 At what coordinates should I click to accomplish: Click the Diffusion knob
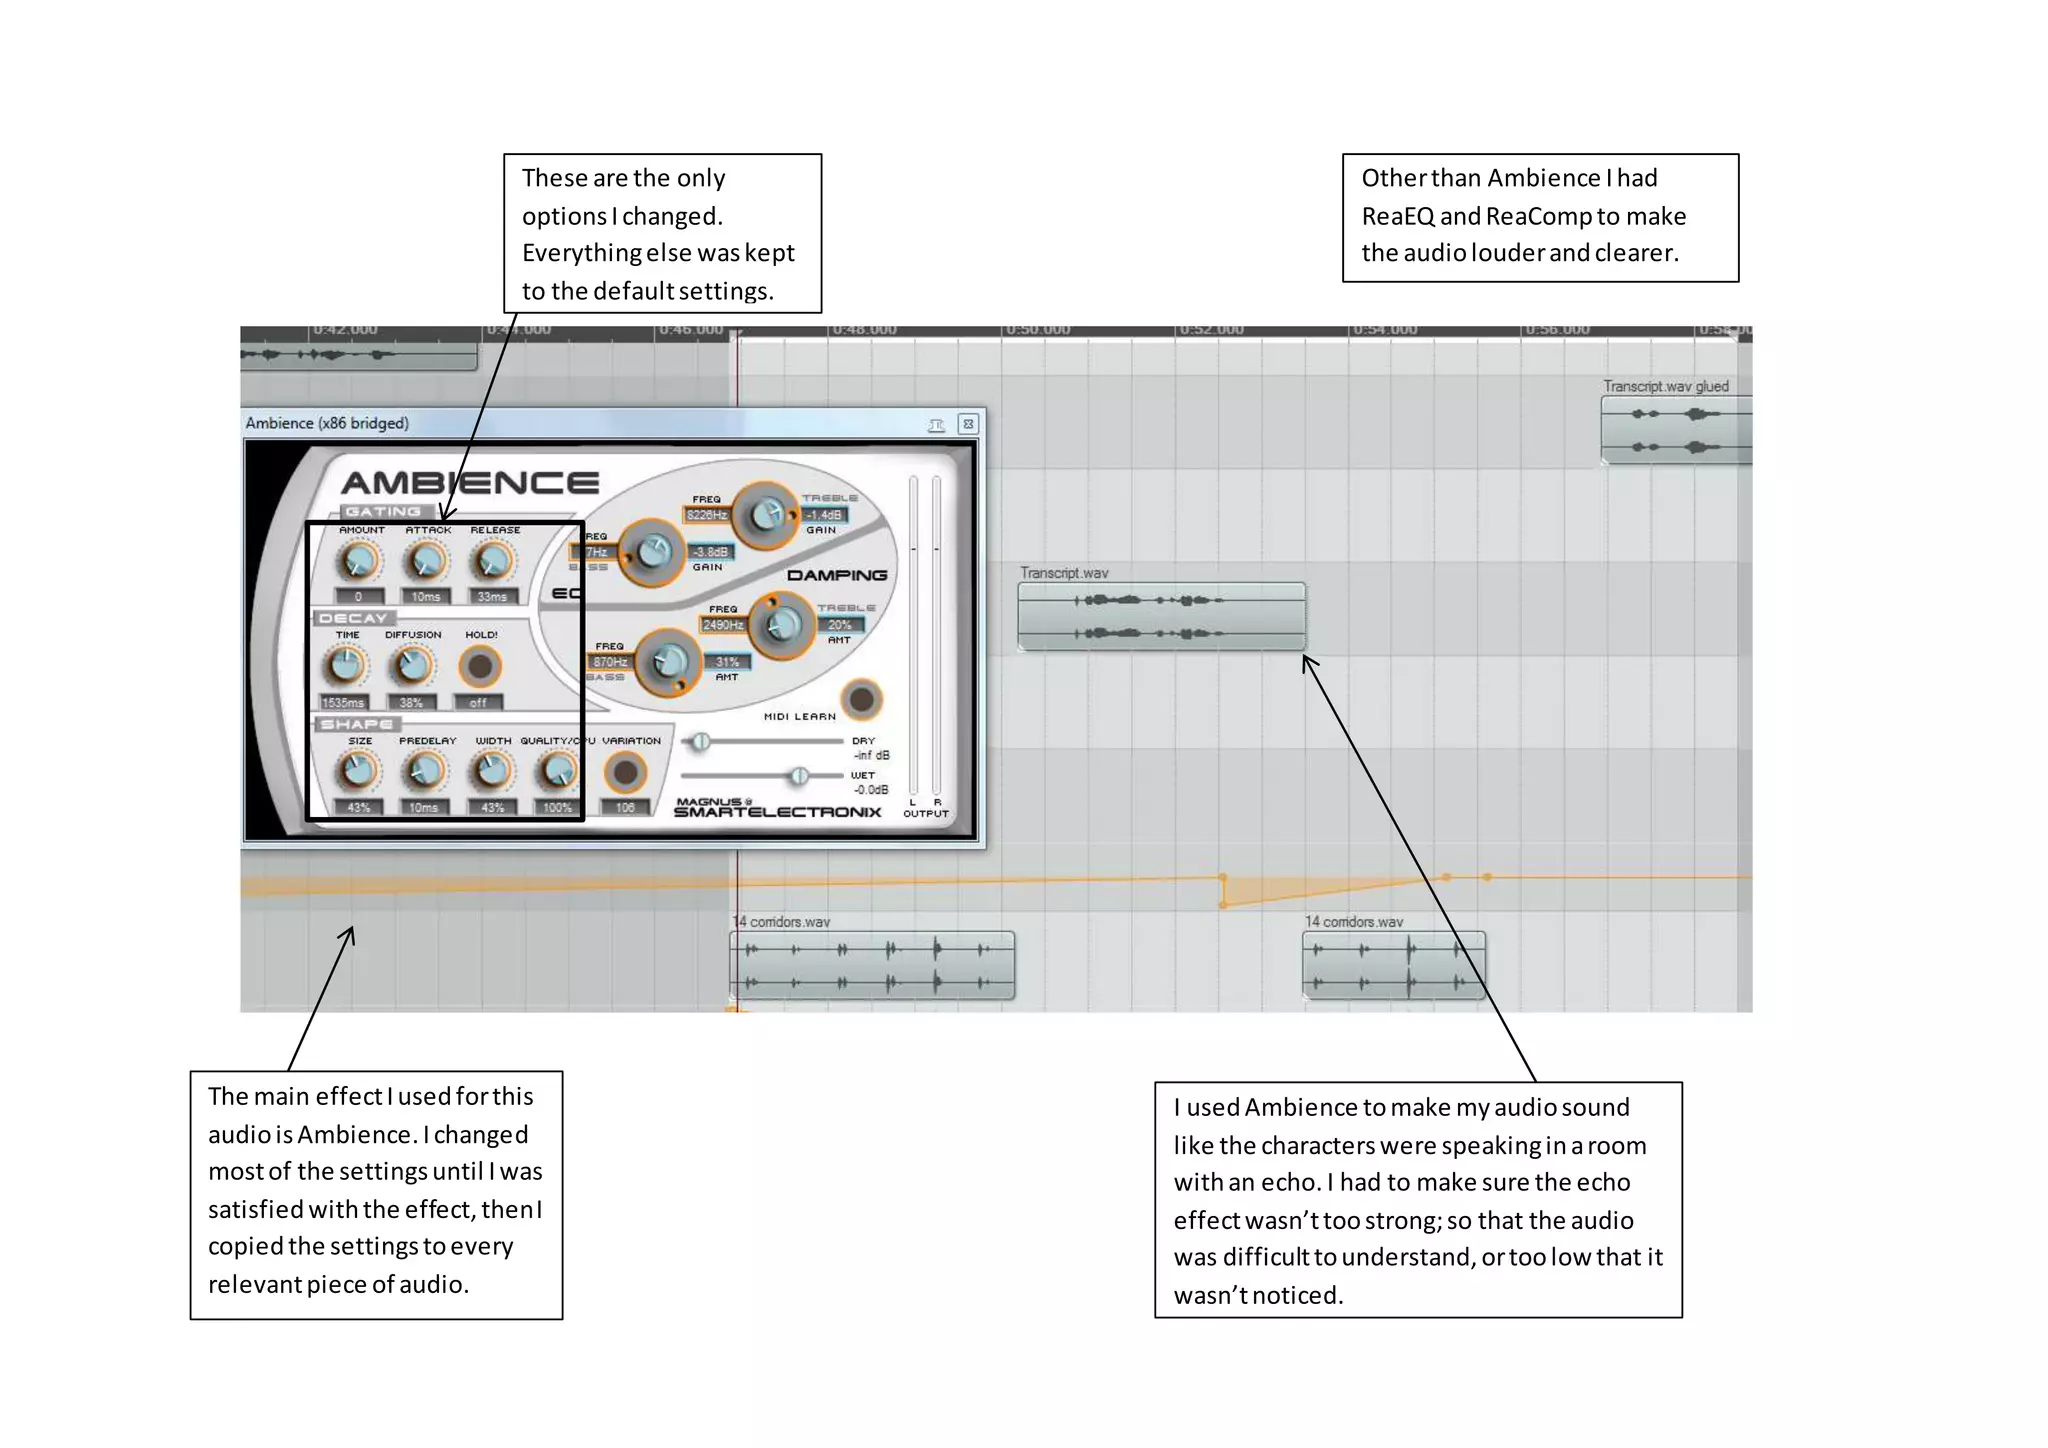point(411,666)
